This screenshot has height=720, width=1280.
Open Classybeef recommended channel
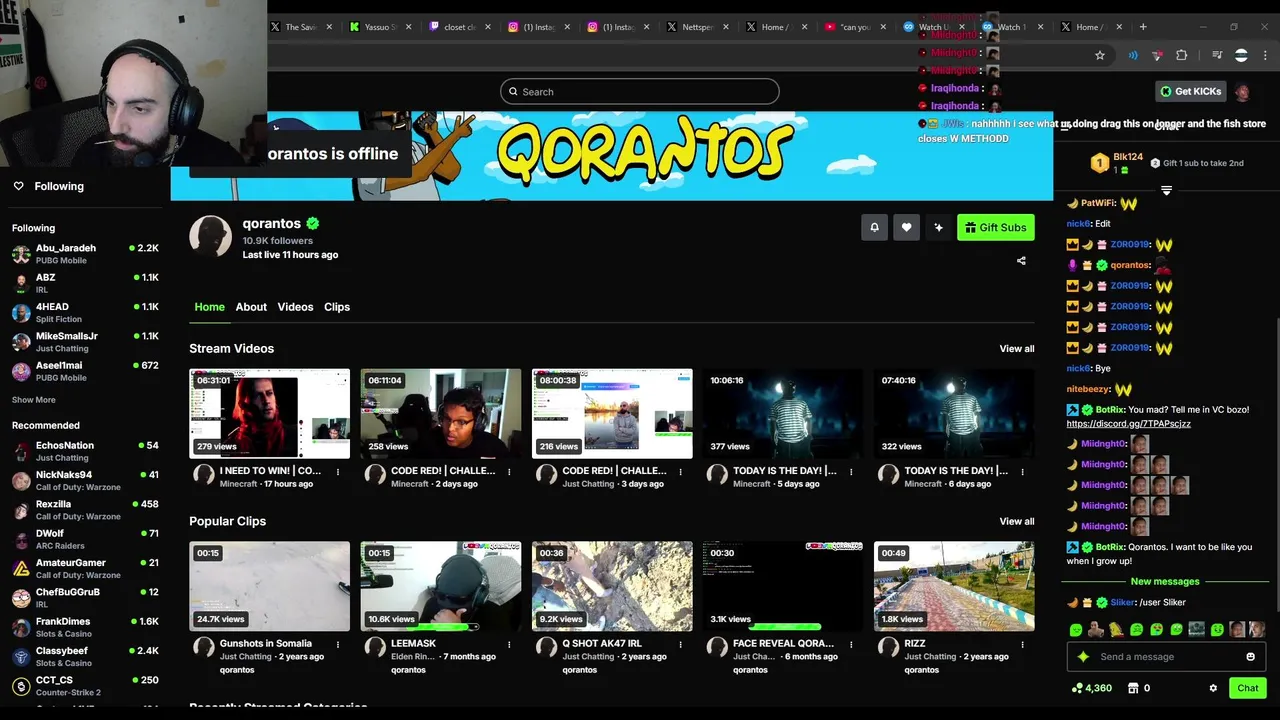click(85, 657)
